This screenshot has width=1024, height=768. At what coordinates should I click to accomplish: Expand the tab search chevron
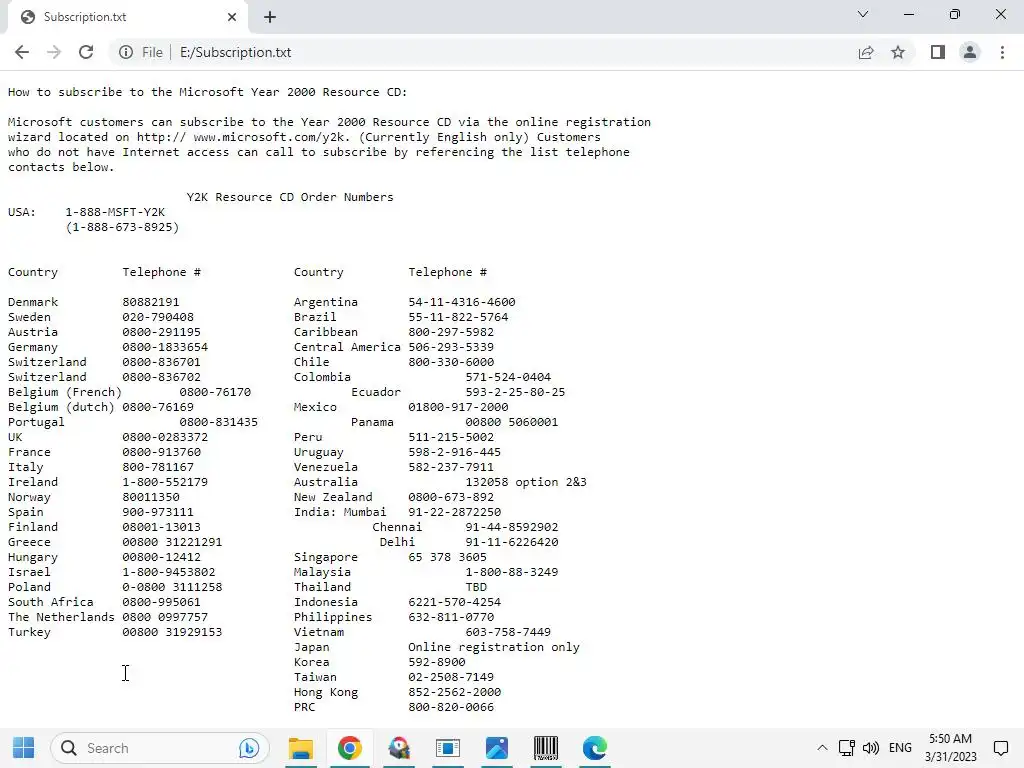(863, 14)
